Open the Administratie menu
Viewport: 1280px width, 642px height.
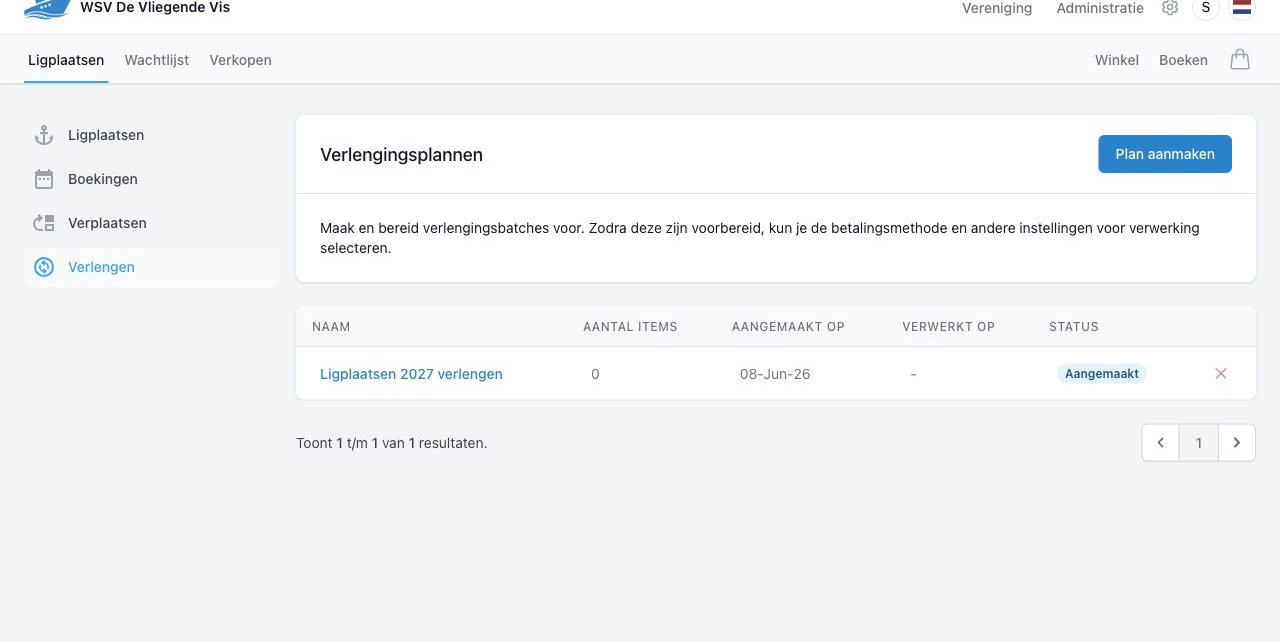(x=1100, y=8)
